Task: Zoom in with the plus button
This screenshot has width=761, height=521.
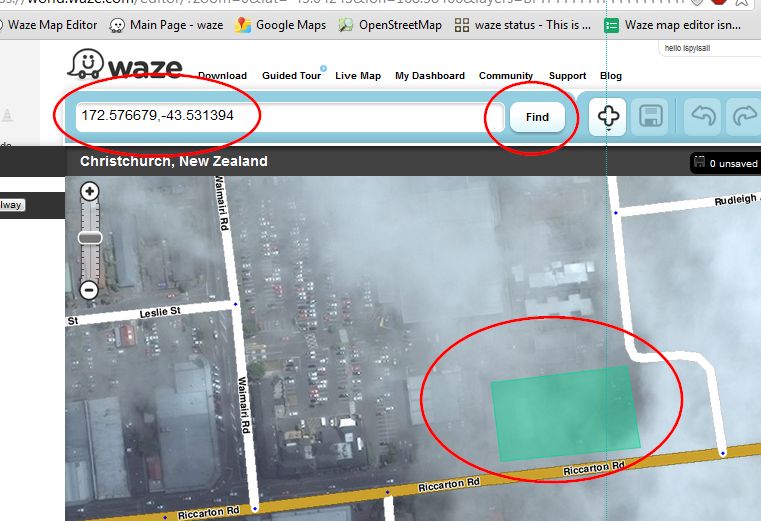Action: (x=89, y=191)
